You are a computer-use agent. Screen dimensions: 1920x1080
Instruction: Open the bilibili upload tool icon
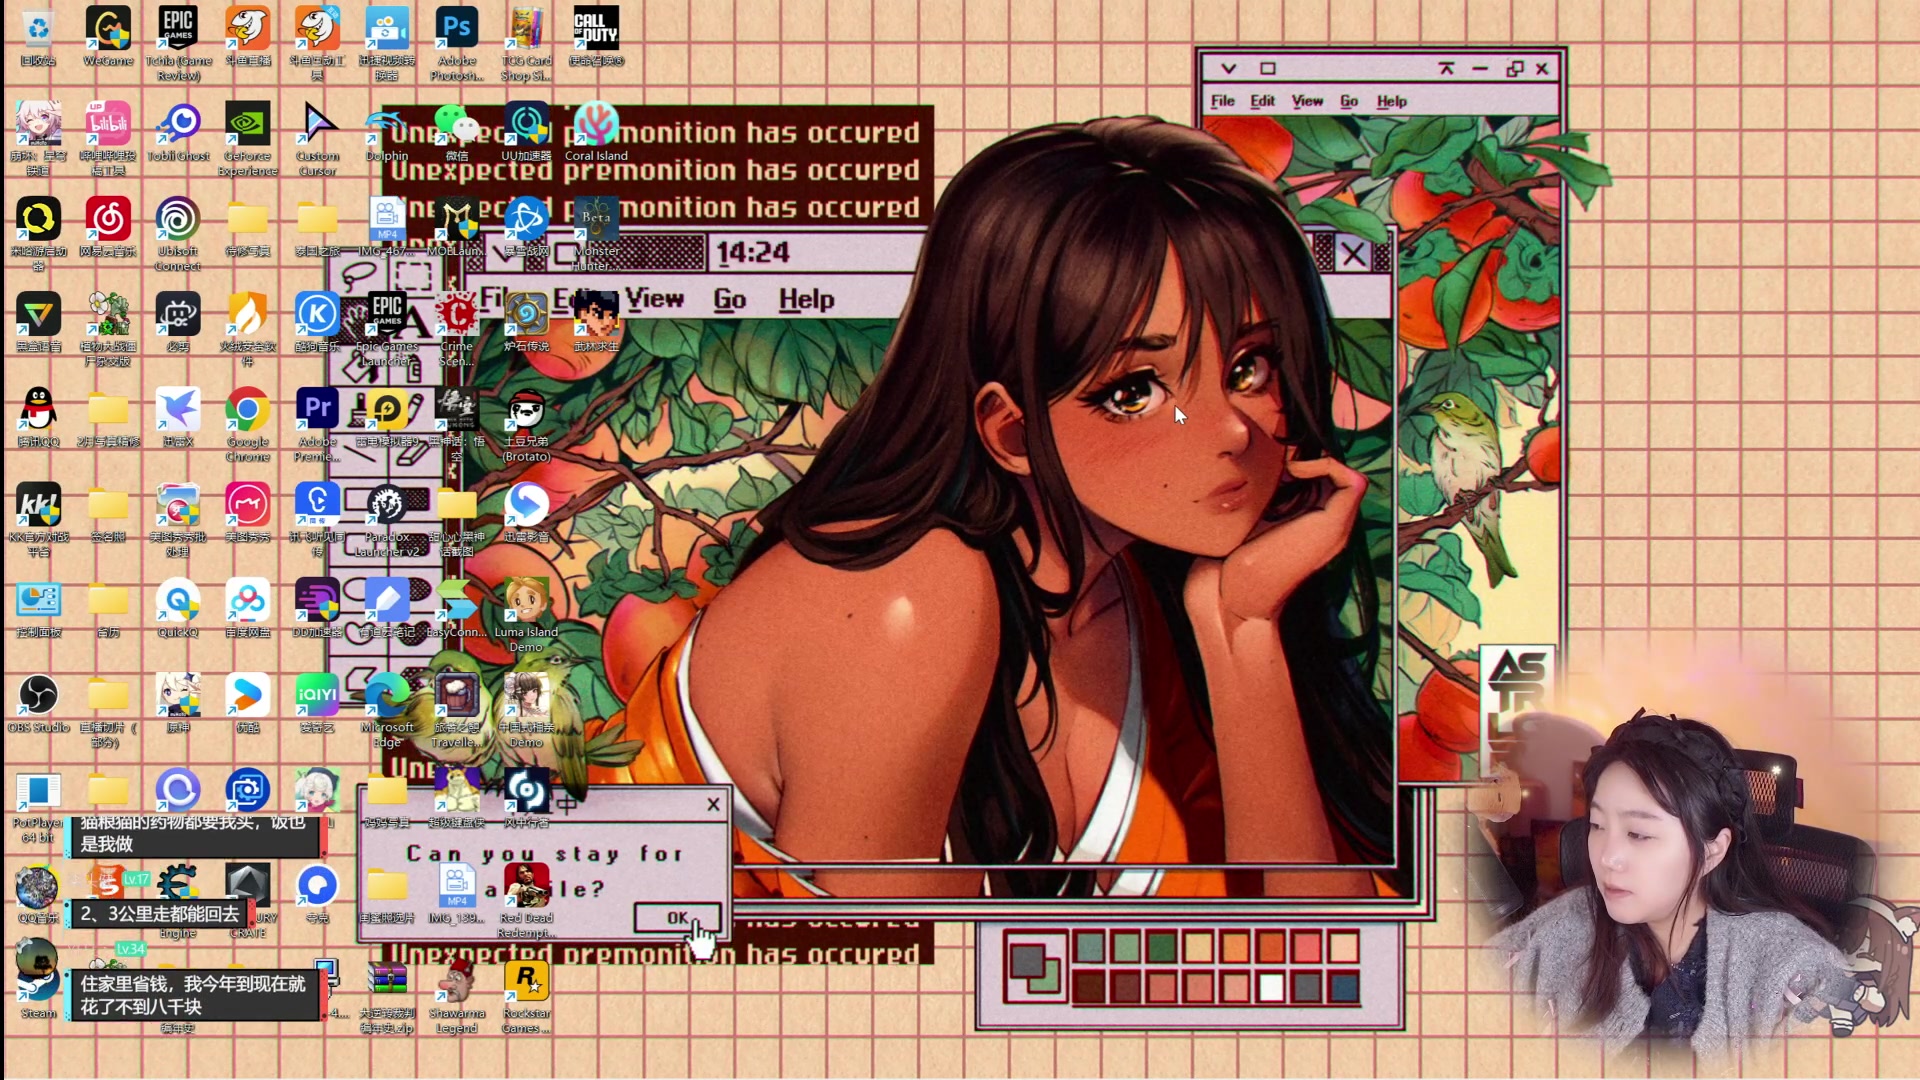point(108,137)
